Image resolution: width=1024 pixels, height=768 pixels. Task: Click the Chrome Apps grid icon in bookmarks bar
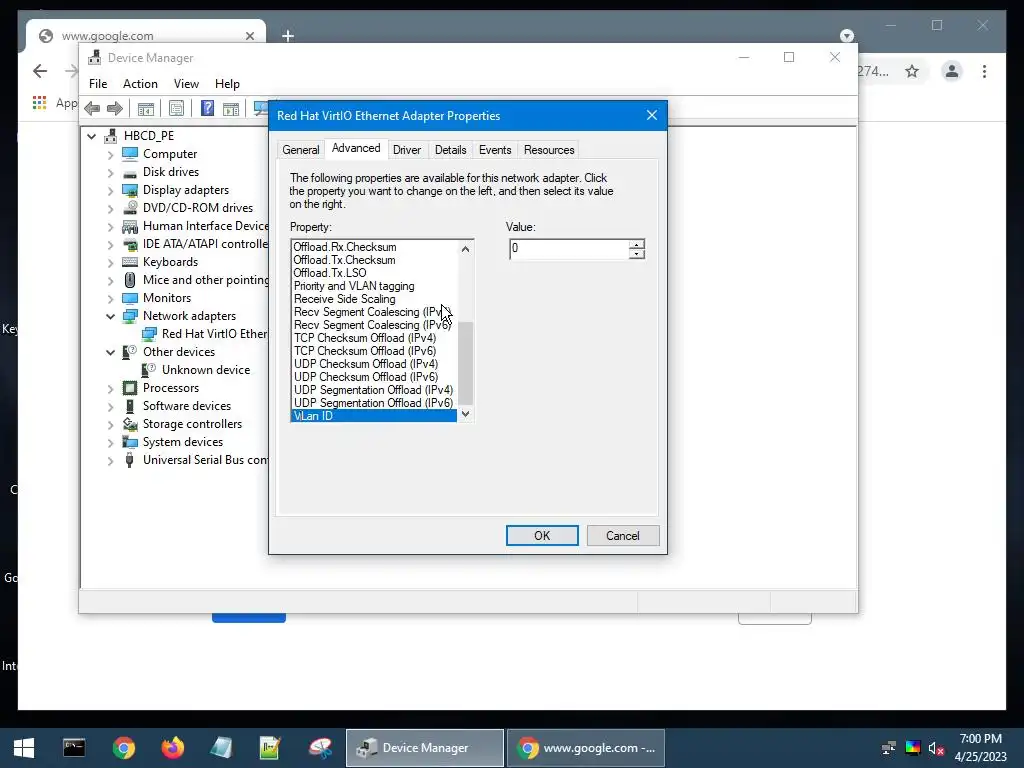(x=39, y=103)
